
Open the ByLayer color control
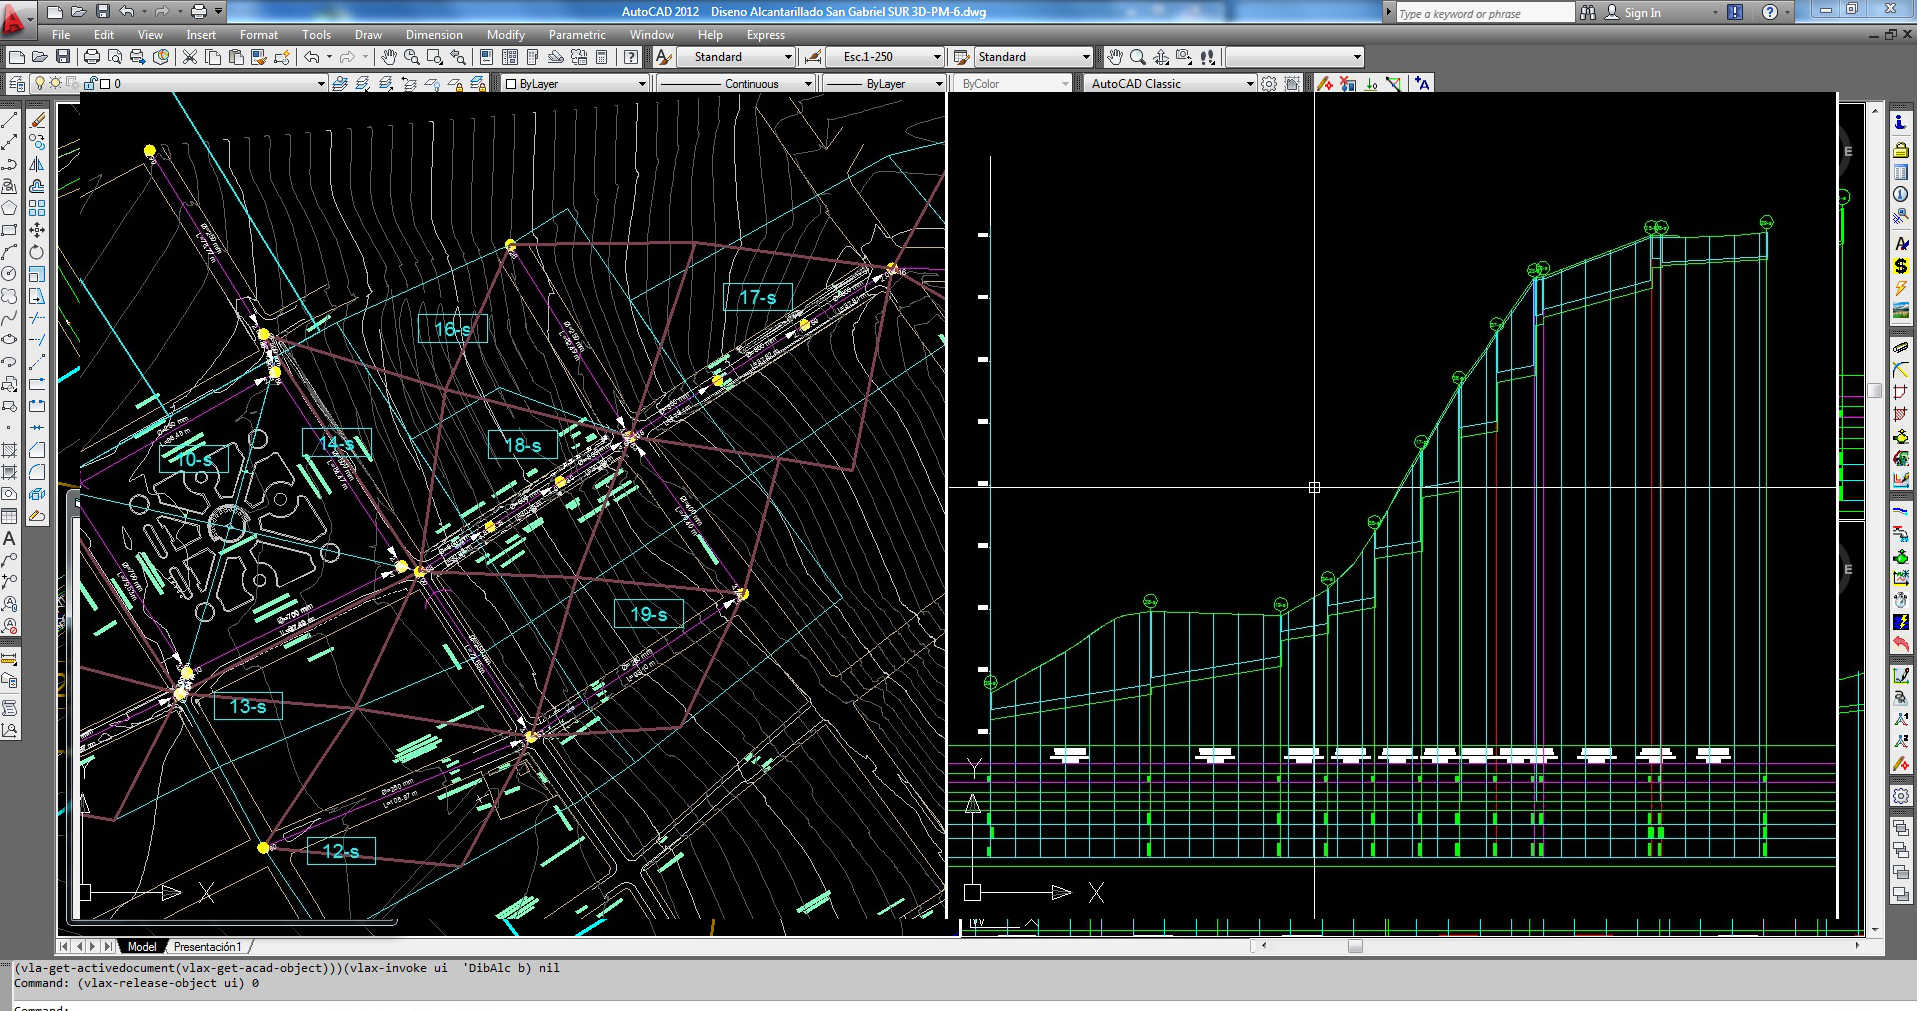575,84
